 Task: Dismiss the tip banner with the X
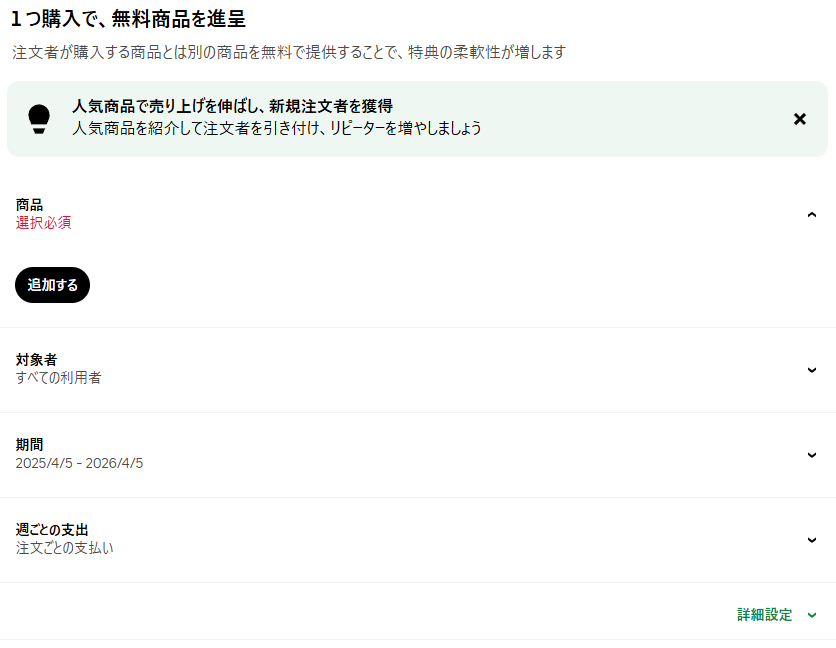coord(800,118)
